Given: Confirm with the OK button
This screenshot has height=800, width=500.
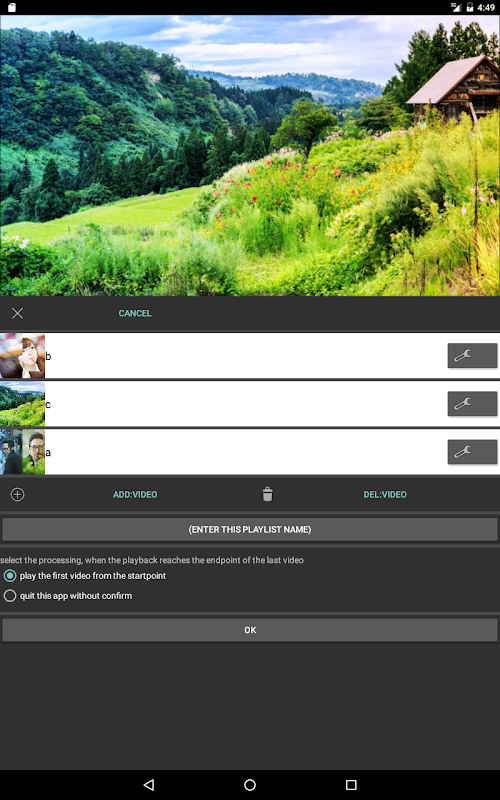Looking at the screenshot, I should (x=250, y=630).
